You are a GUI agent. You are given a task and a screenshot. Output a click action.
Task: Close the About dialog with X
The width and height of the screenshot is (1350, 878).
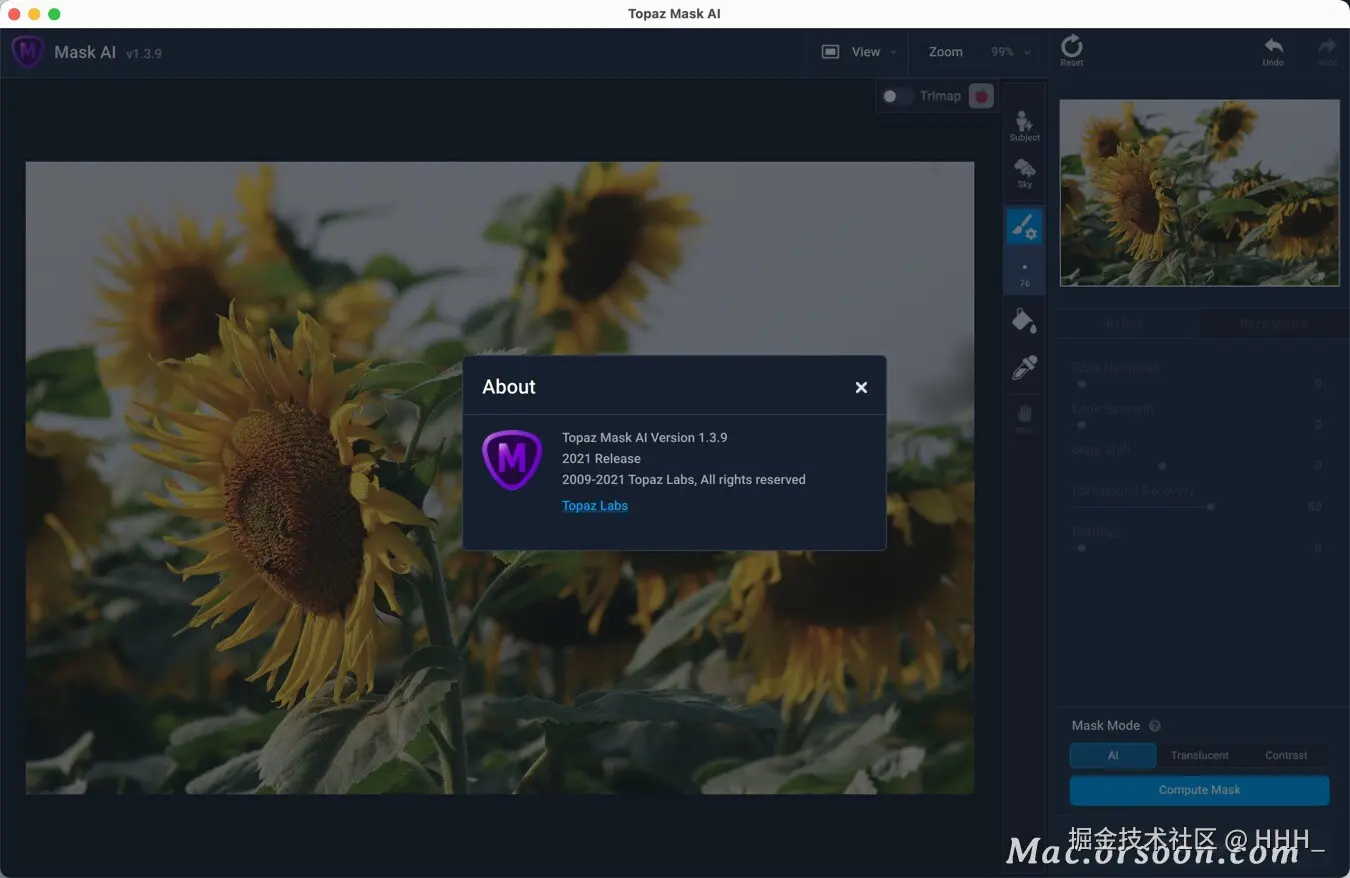tap(861, 387)
